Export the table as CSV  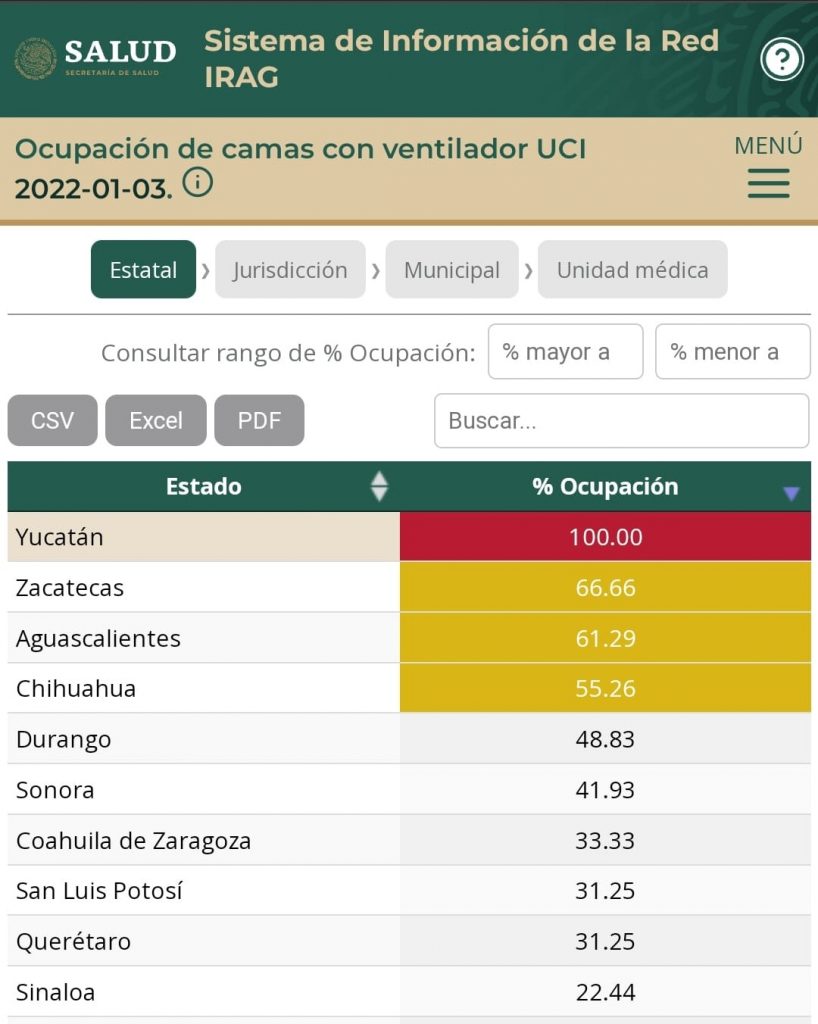(x=52, y=420)
